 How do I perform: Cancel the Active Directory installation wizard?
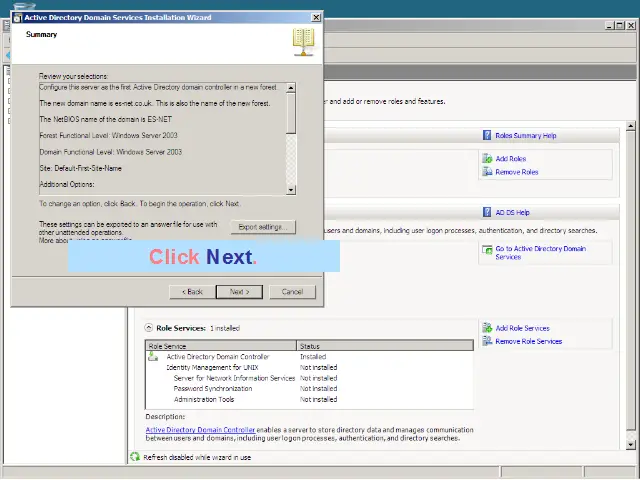(x=292, y=292)
